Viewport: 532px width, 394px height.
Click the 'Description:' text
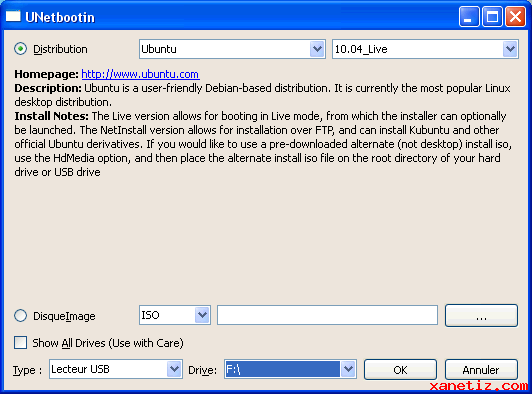(x=48, y=88)
